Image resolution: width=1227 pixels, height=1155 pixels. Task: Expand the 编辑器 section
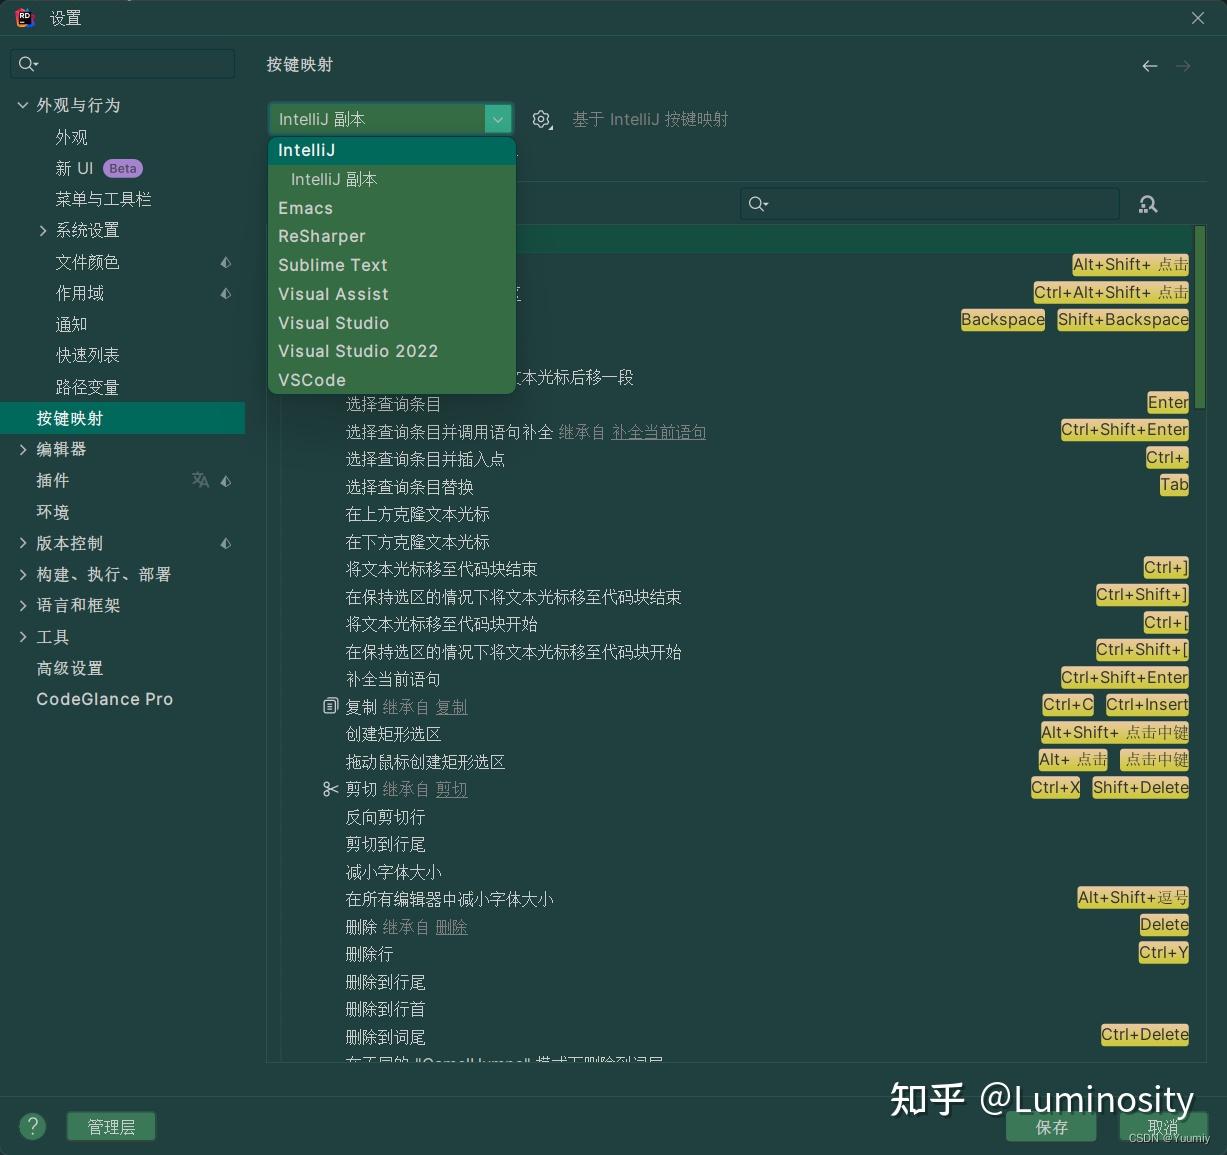[x=23, y=449]
